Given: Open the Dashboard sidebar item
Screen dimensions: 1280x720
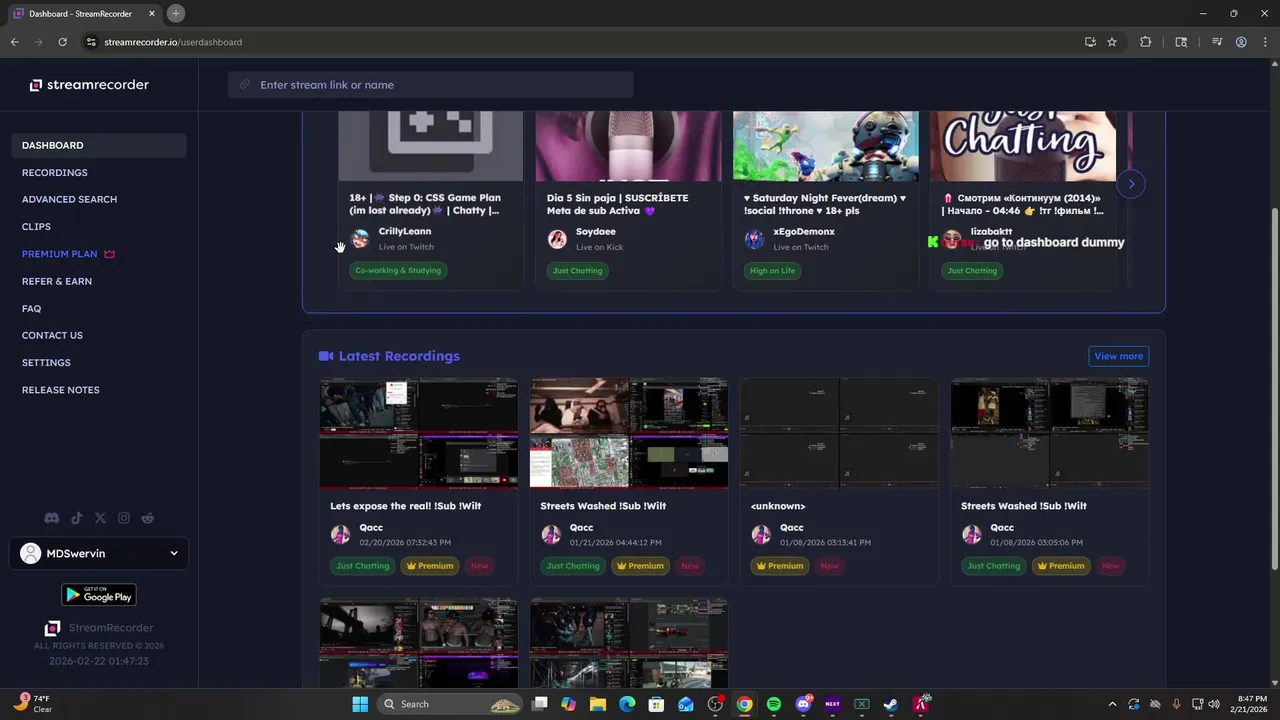Looking at the screenshot, I should 100,145.
